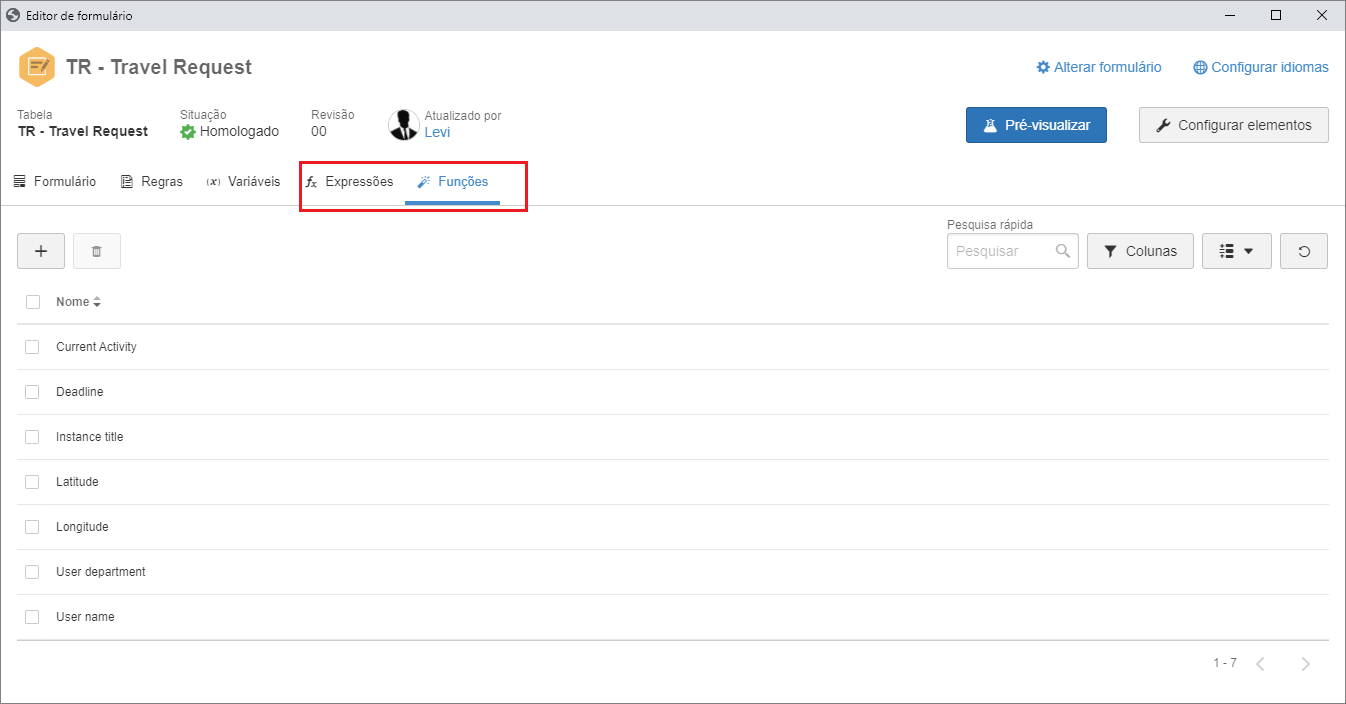Viewport: 1346px width, 704px height.
Task: Click the green Homologado status icon
Action: [187, 131]
